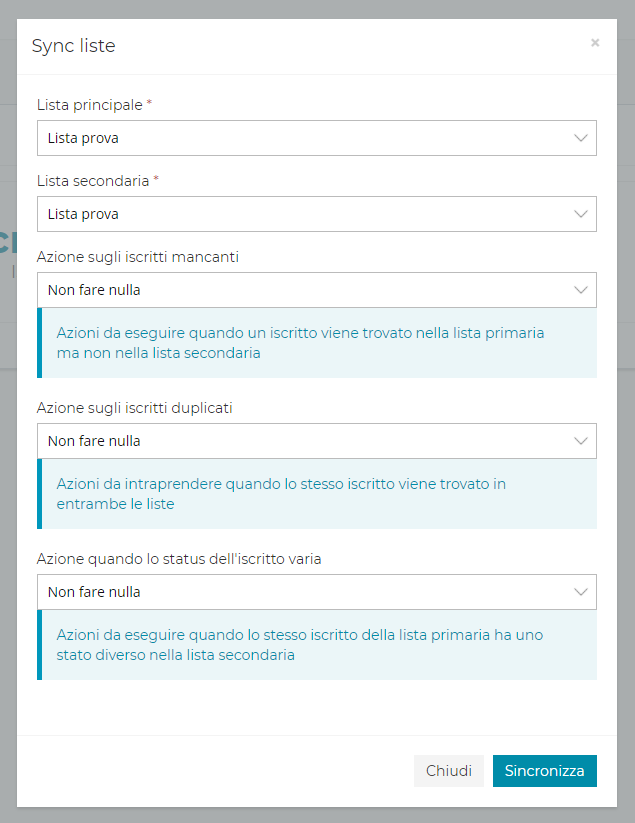
Task: Click the hint text about entrambe le liste
Action: [x=281, y=494]
